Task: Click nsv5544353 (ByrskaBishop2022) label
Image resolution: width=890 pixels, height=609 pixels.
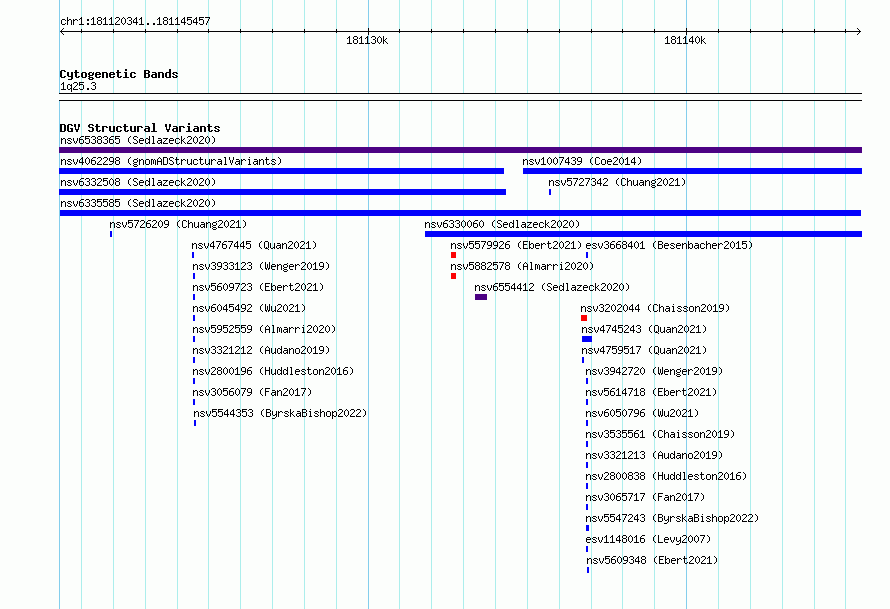Action: pos(280,413)
